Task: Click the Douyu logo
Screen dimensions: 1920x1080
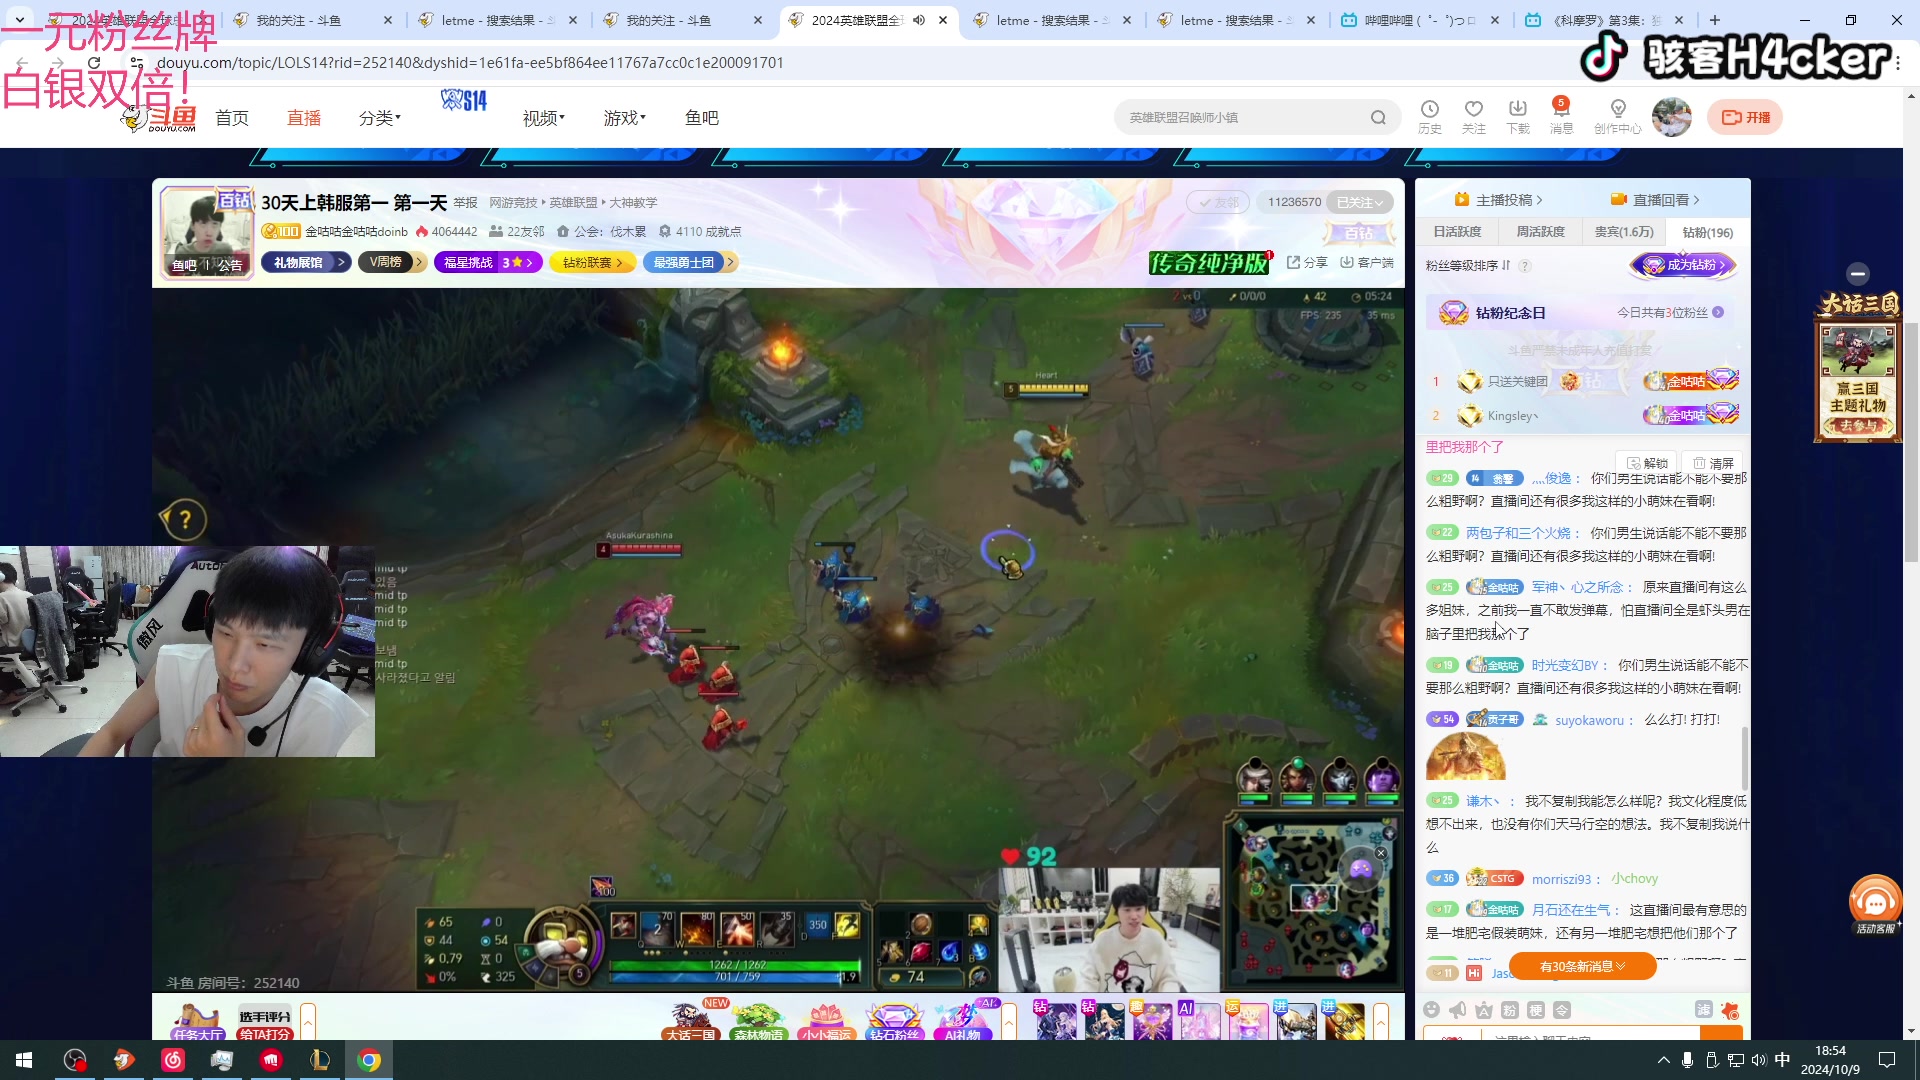Action: tap(160, 118)
